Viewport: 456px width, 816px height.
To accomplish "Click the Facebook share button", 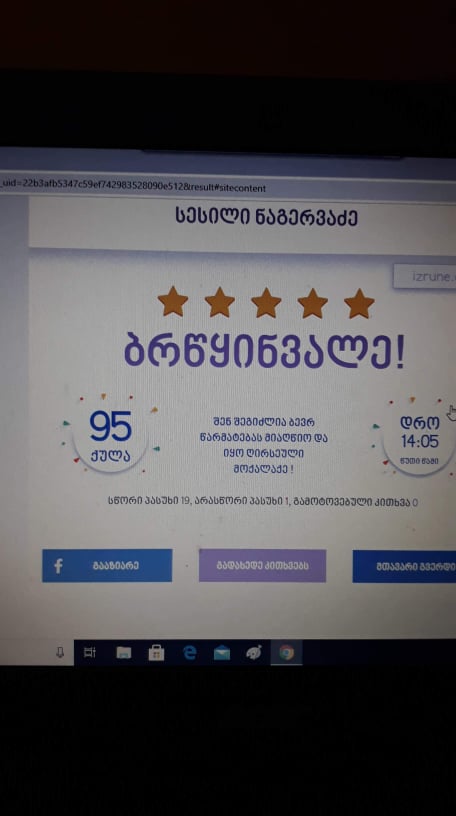I will (107, 566).
